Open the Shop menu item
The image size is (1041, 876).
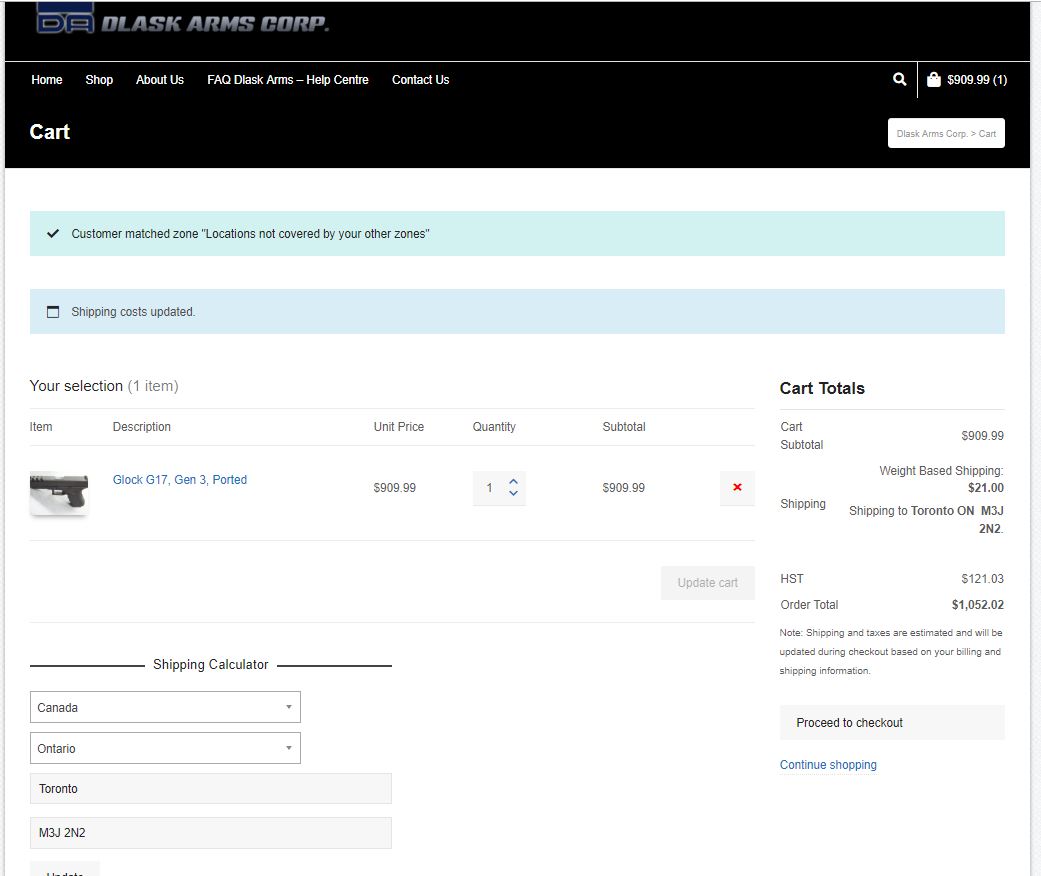pyautogui.click(x=99, y=80)
